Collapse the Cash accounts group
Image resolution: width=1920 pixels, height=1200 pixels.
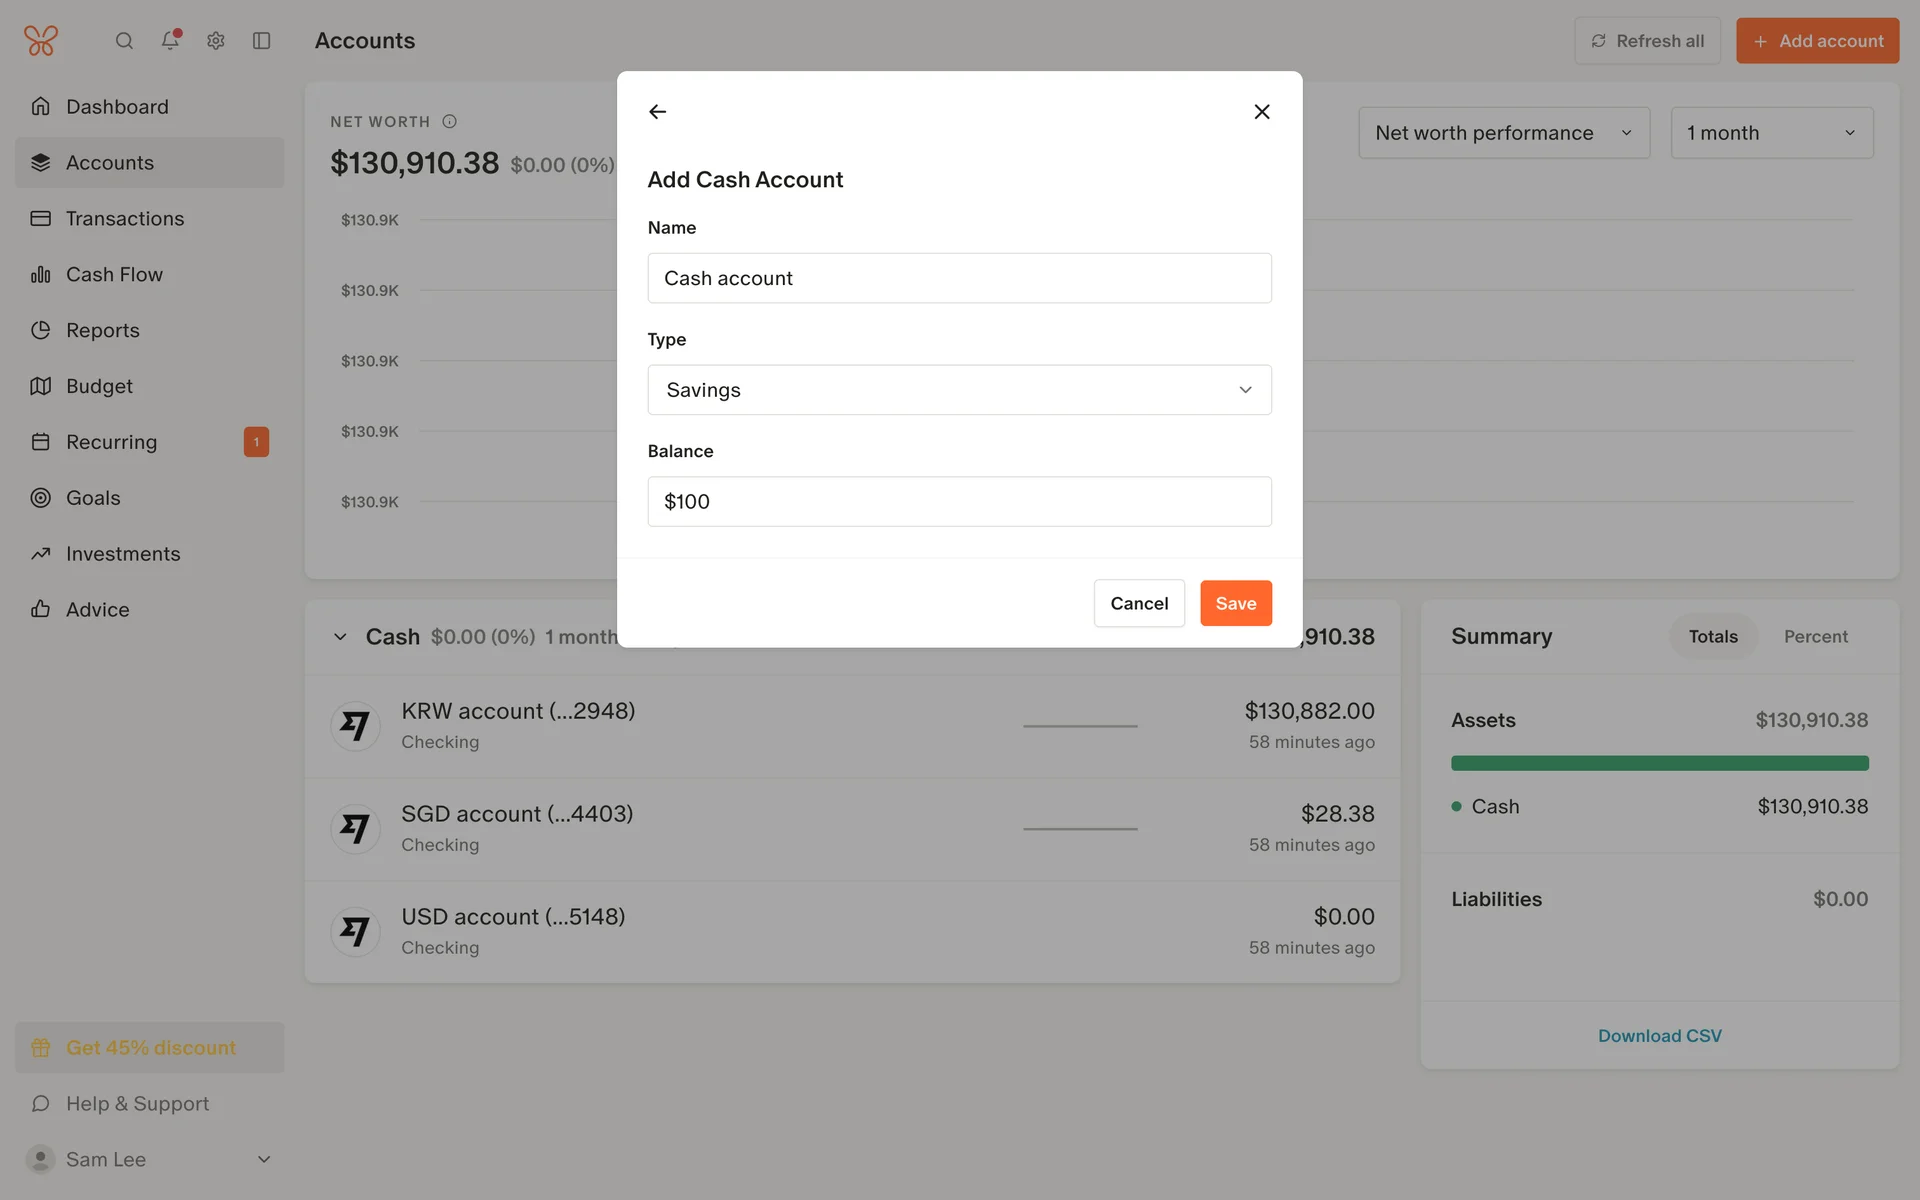pos(340,637)
